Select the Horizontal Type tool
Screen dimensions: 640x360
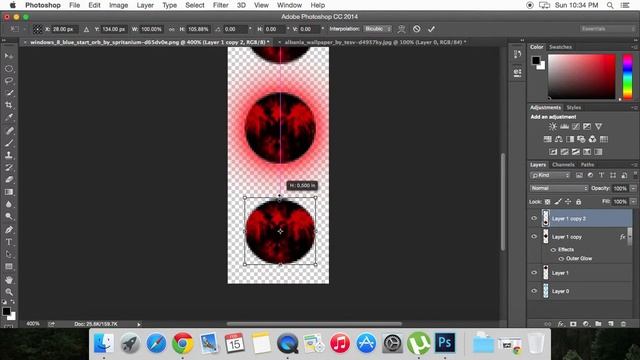9,242
